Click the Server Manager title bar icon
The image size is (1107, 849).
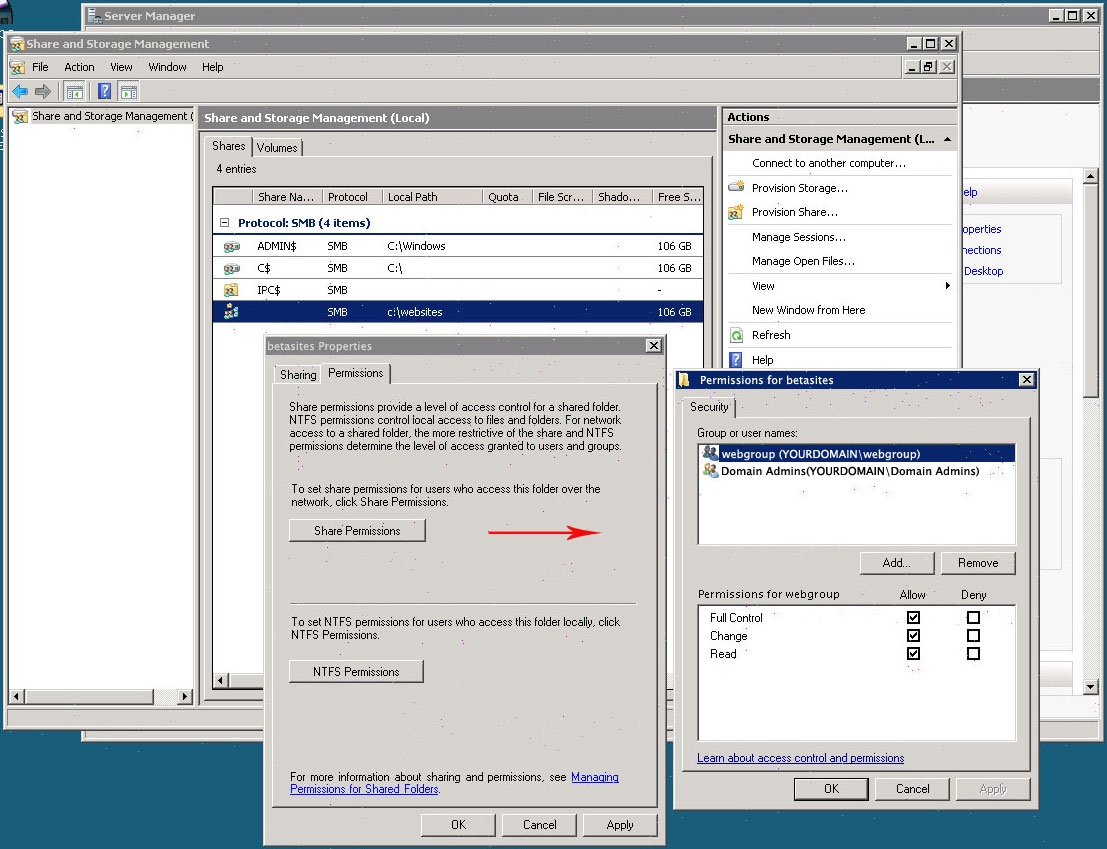click(95, 15)
